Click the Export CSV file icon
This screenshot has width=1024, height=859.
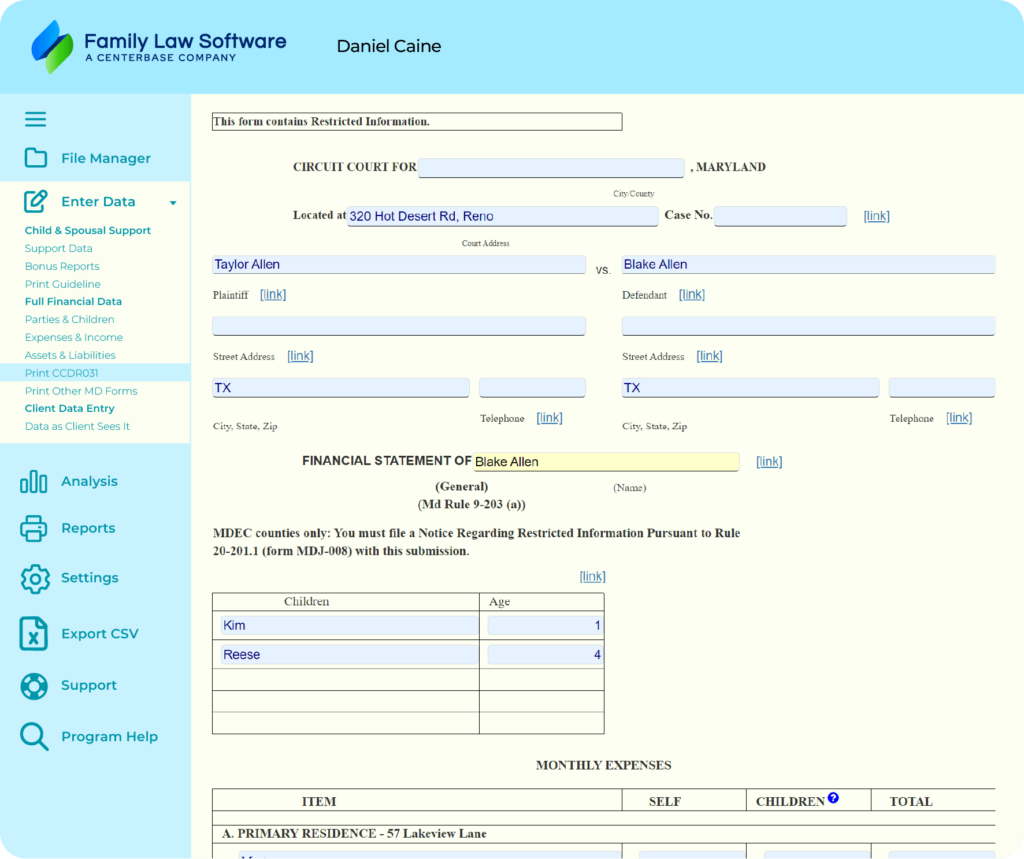[x=34, y=634]
